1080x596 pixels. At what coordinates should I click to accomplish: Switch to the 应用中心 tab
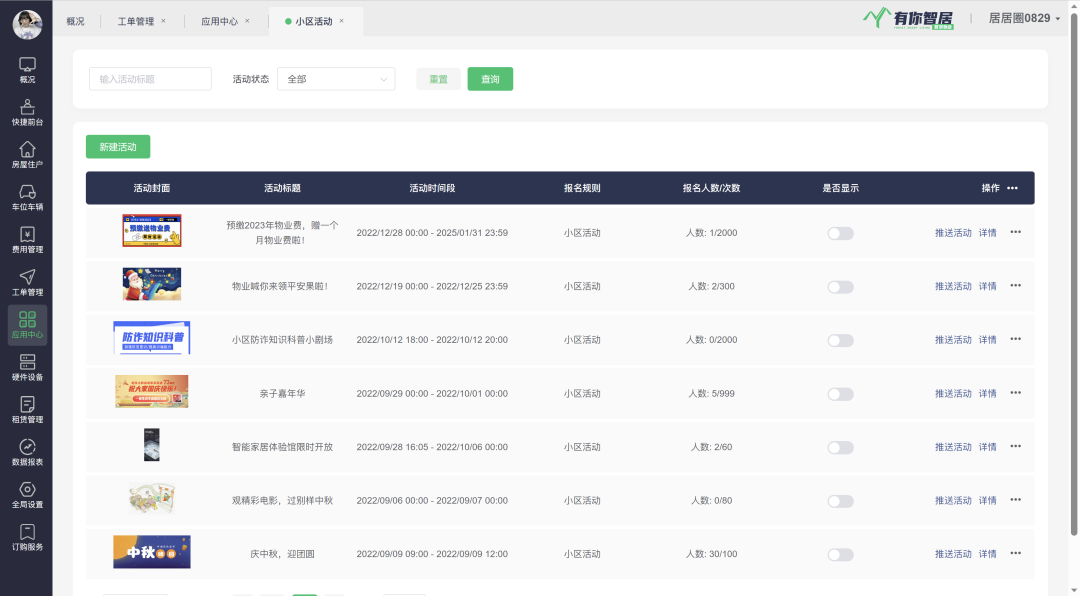click(219, 21)
